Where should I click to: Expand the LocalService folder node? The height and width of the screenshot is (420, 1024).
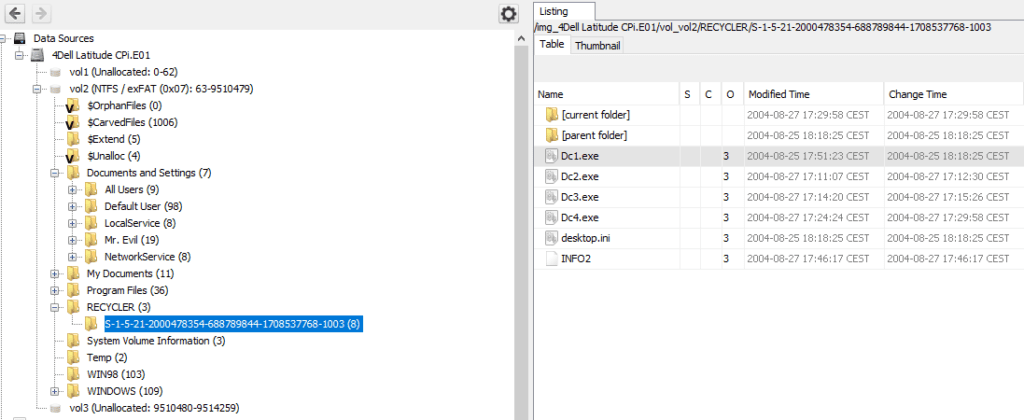point(72,223)
